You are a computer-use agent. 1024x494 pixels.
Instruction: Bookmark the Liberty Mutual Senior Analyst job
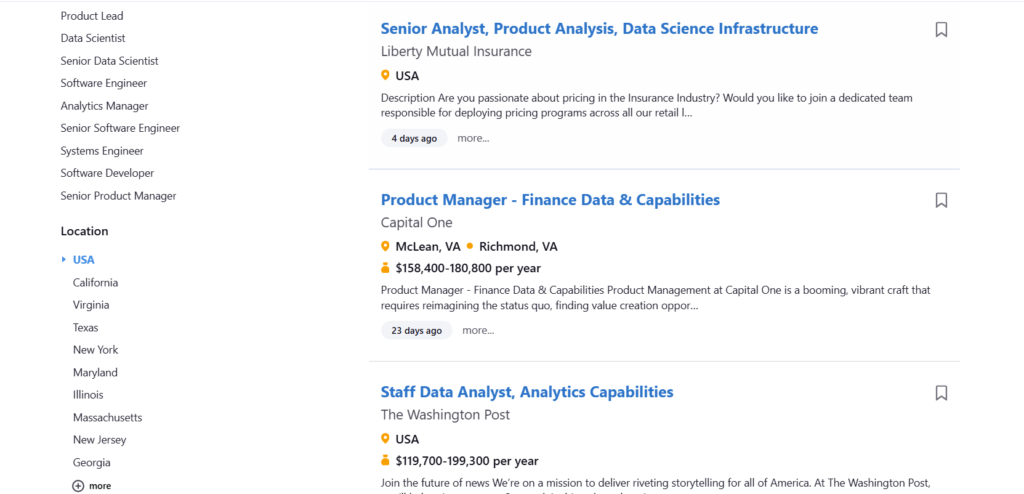click(941, 30)
